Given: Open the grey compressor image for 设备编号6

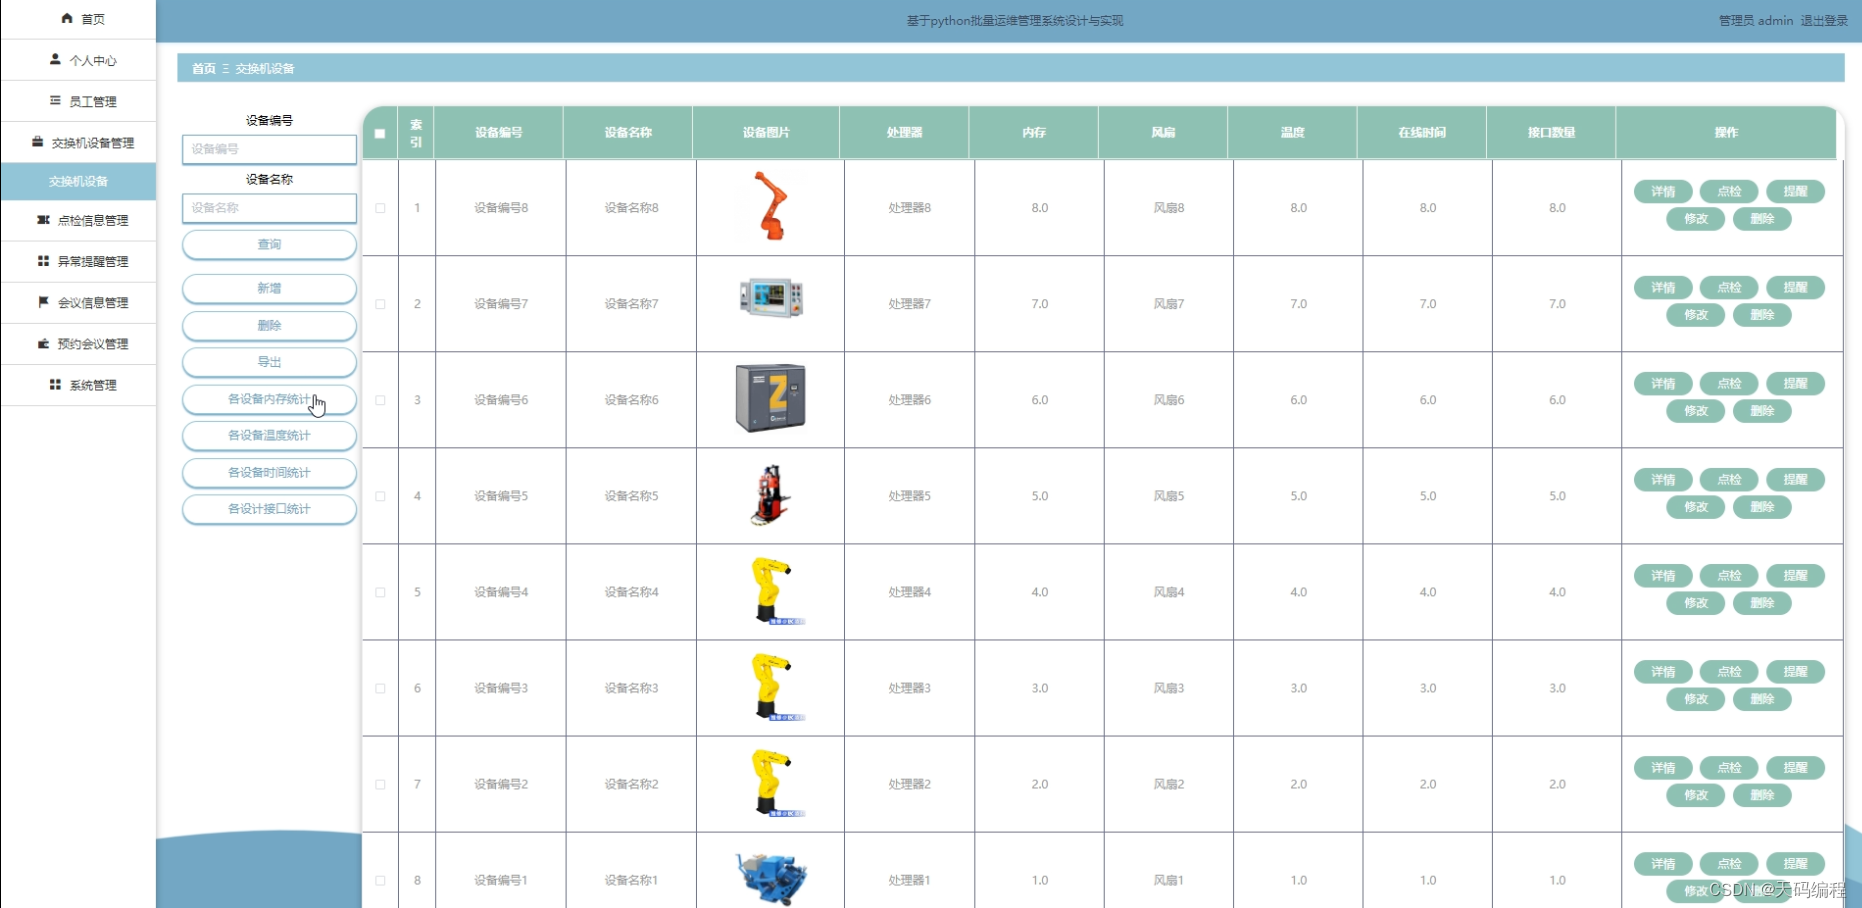Looking at the screenshot, I should pos(770,398).
